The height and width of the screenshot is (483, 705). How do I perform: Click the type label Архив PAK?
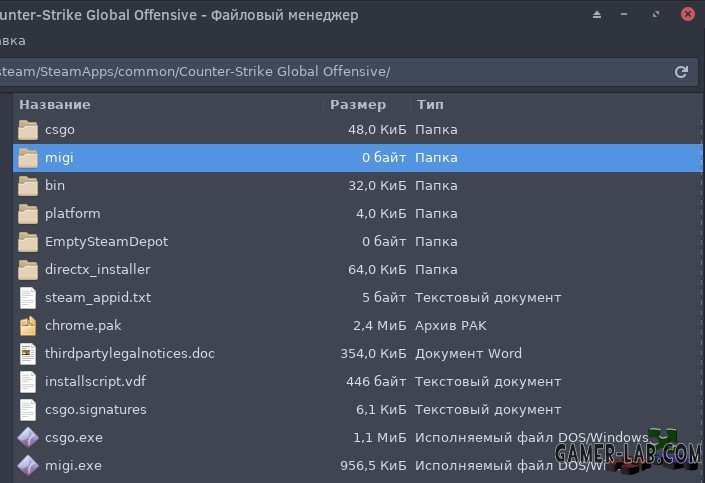click(451, 326)
